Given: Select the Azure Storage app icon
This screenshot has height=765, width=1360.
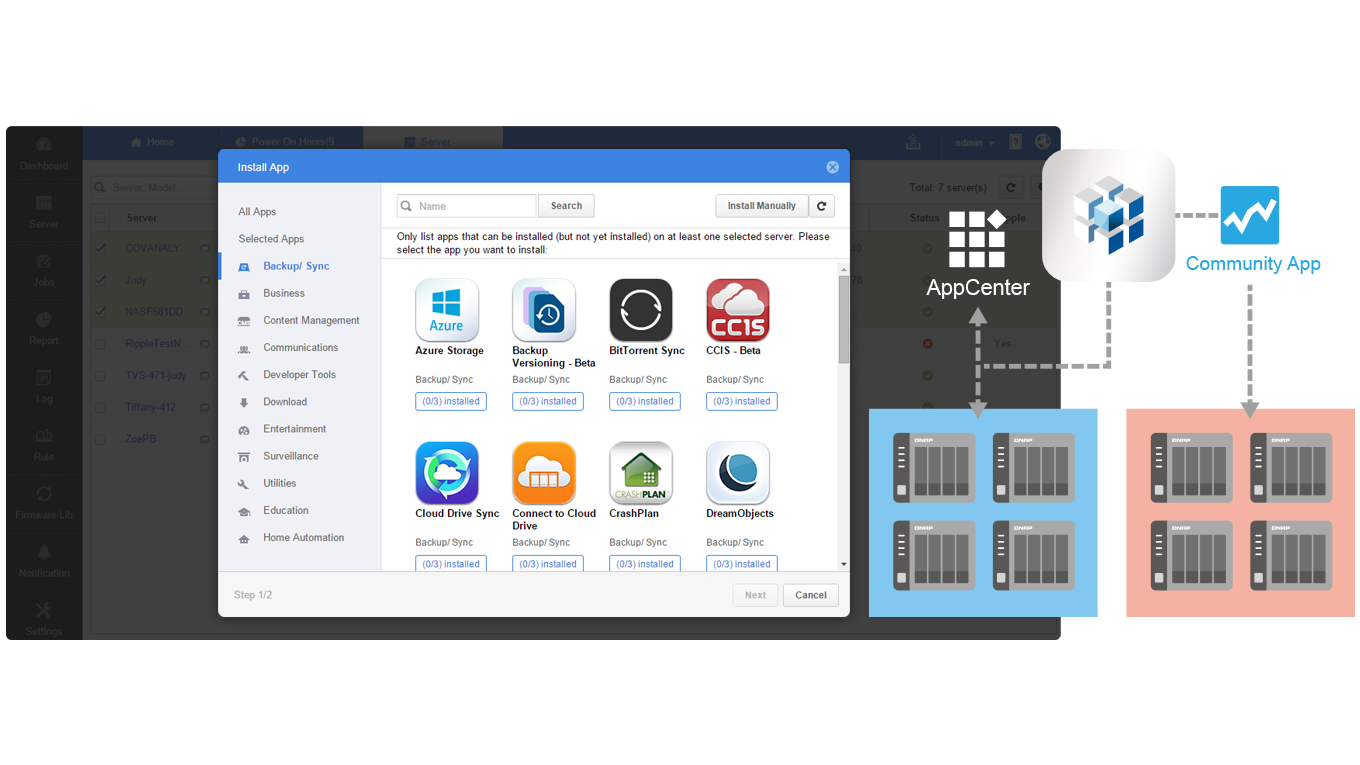Looking at the screenshot, I should coord(447,311).
